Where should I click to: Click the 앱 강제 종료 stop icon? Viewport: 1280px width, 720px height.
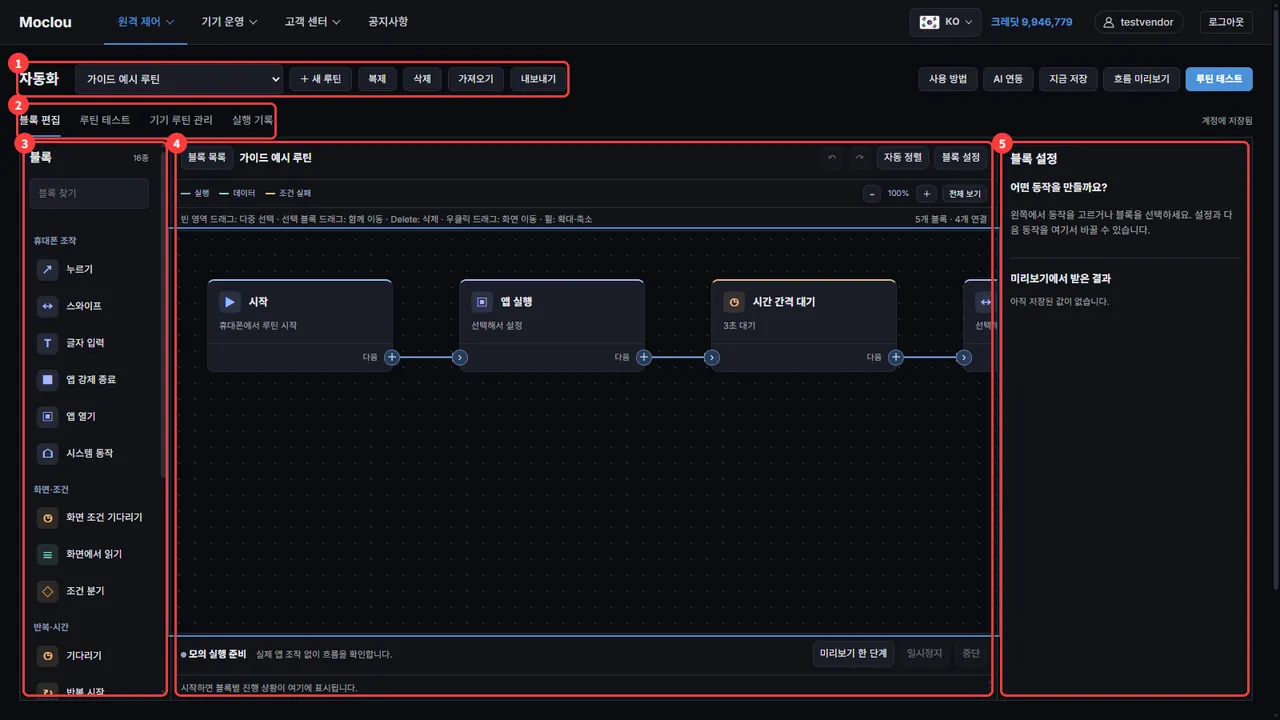[47, 380]
